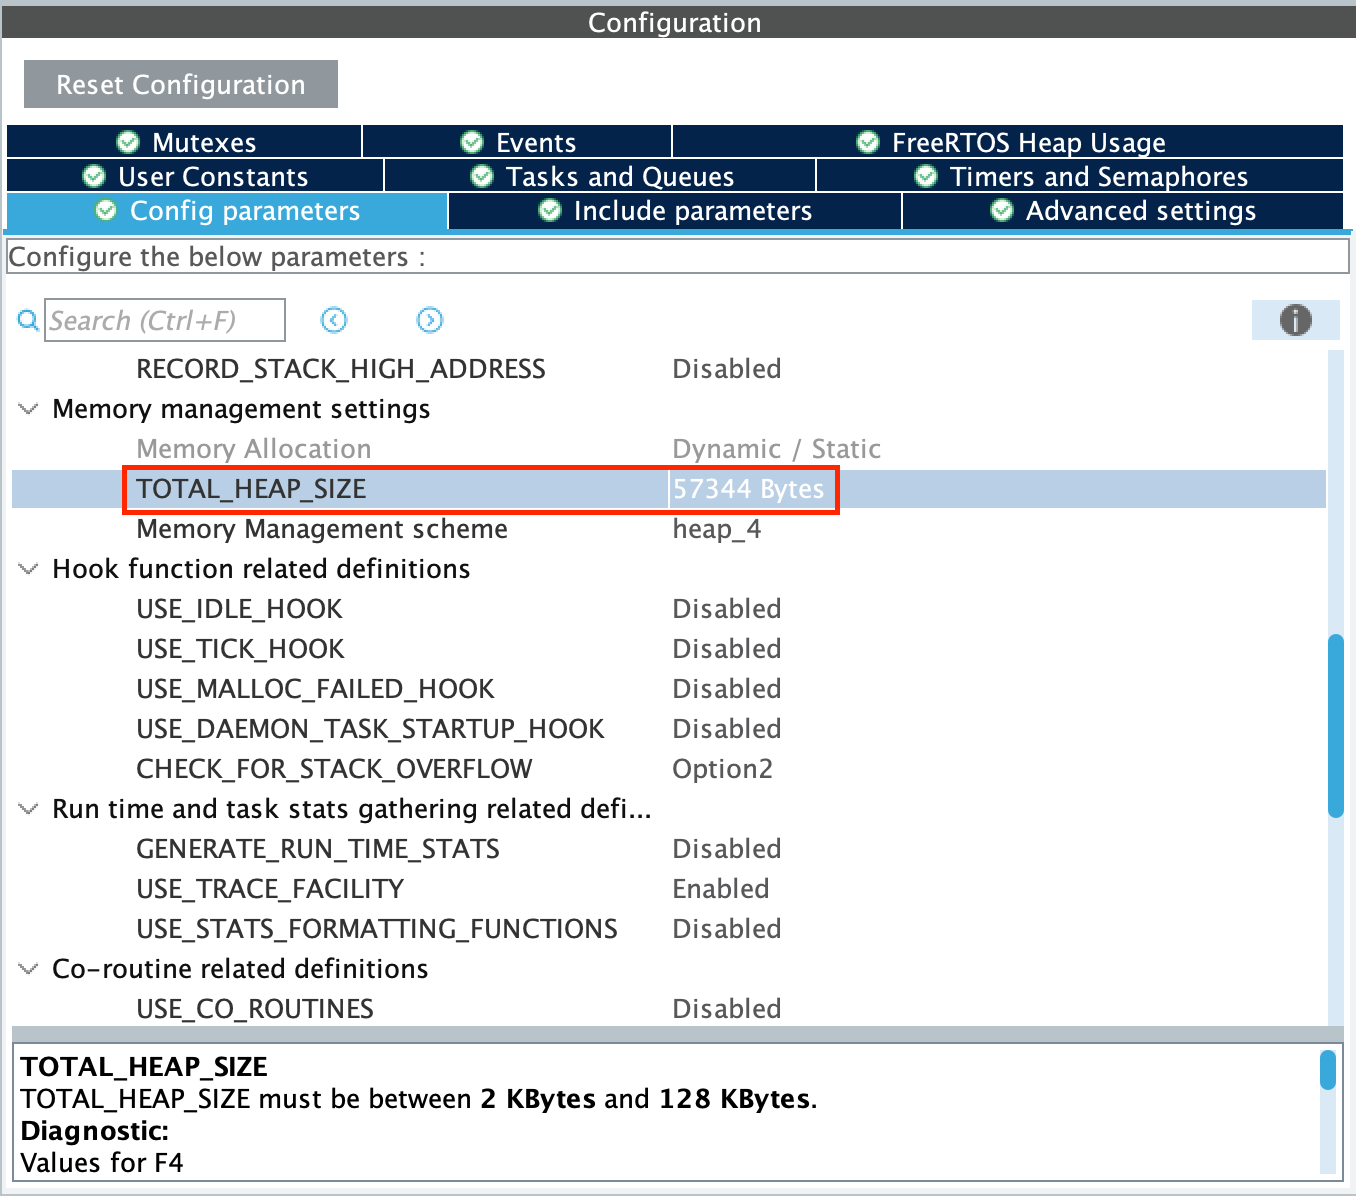Collapse Hook function related definitions group
1356x1196 pixels.
29,569
